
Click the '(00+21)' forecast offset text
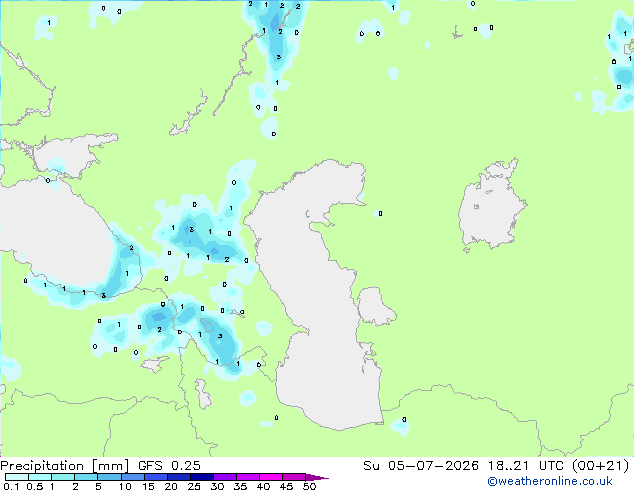tap(601, 466)
